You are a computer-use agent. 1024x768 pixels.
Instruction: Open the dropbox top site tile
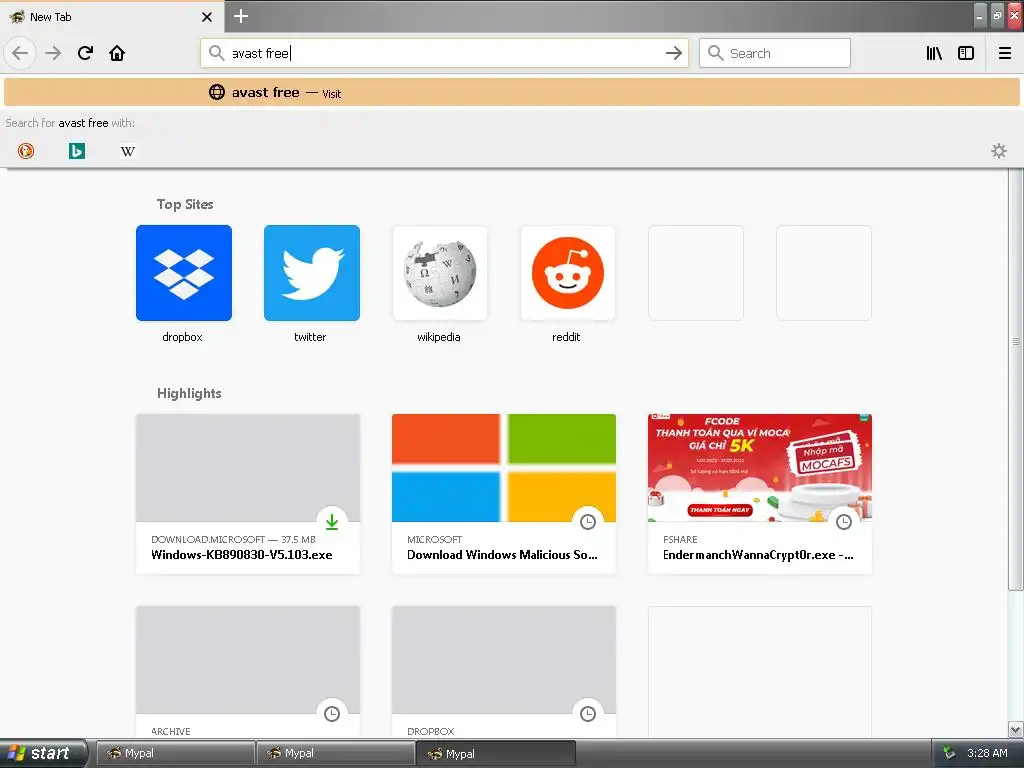pos(184,273)
